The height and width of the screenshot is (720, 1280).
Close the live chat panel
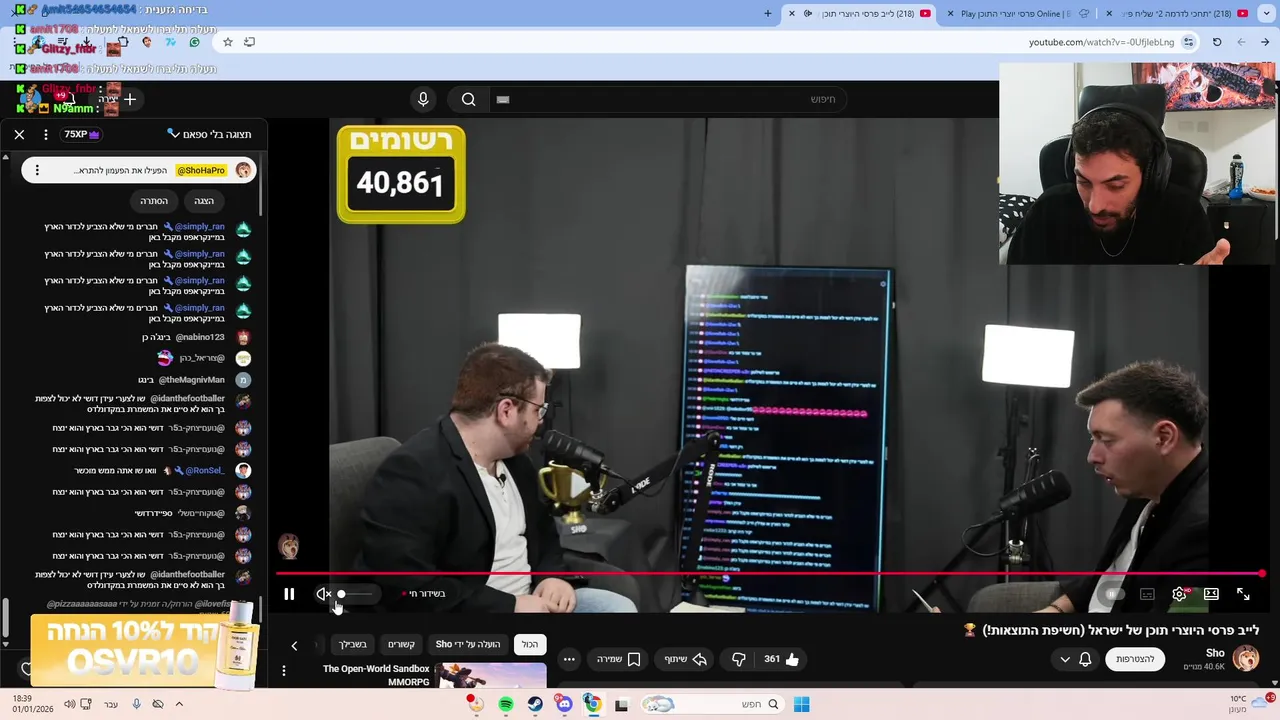click(19, 134)
